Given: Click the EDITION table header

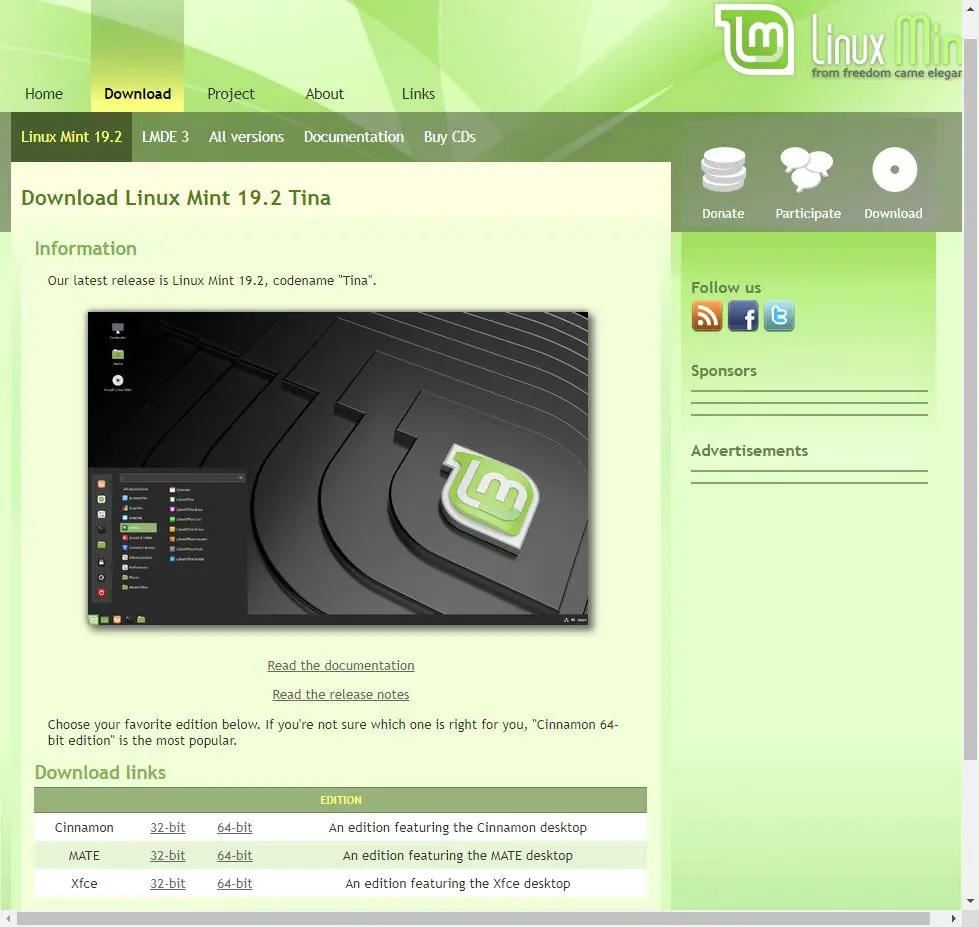Looking at the screenshot, I should (340, 800).
